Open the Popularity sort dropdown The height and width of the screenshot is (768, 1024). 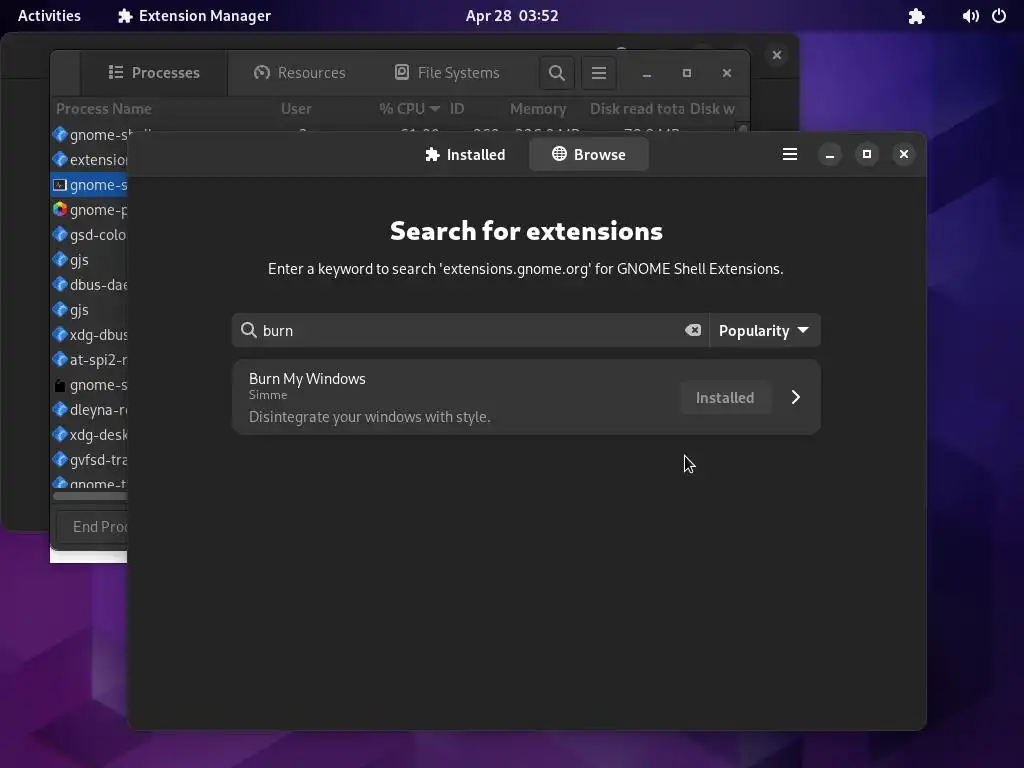764,330
